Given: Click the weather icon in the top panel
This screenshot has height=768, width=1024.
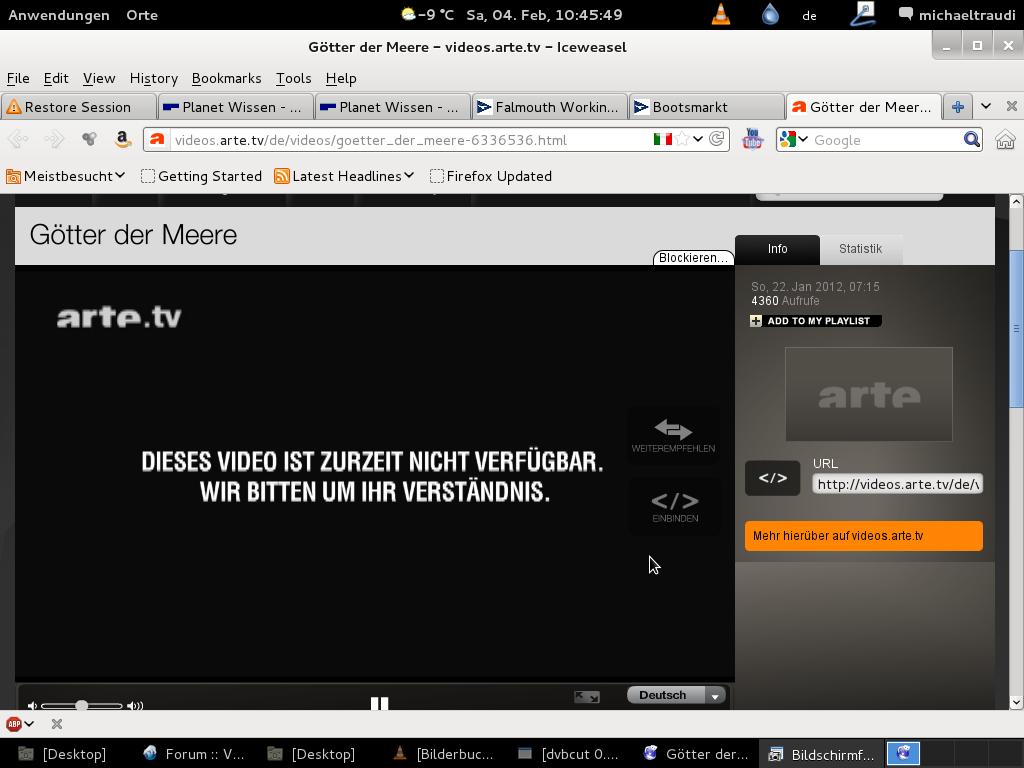Looking at the screenshot, I should point(409,14).
